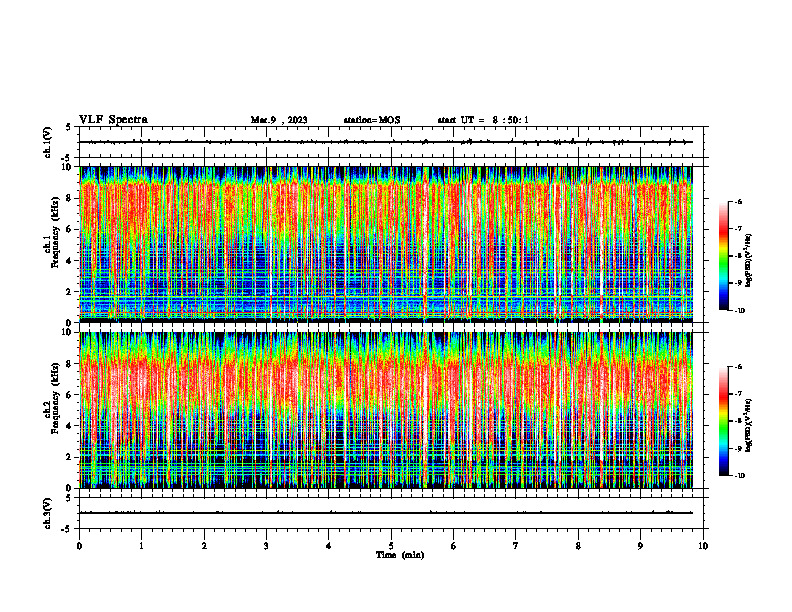
Task: Click time axis tick label "10" at far right
Action: [703, 546]
